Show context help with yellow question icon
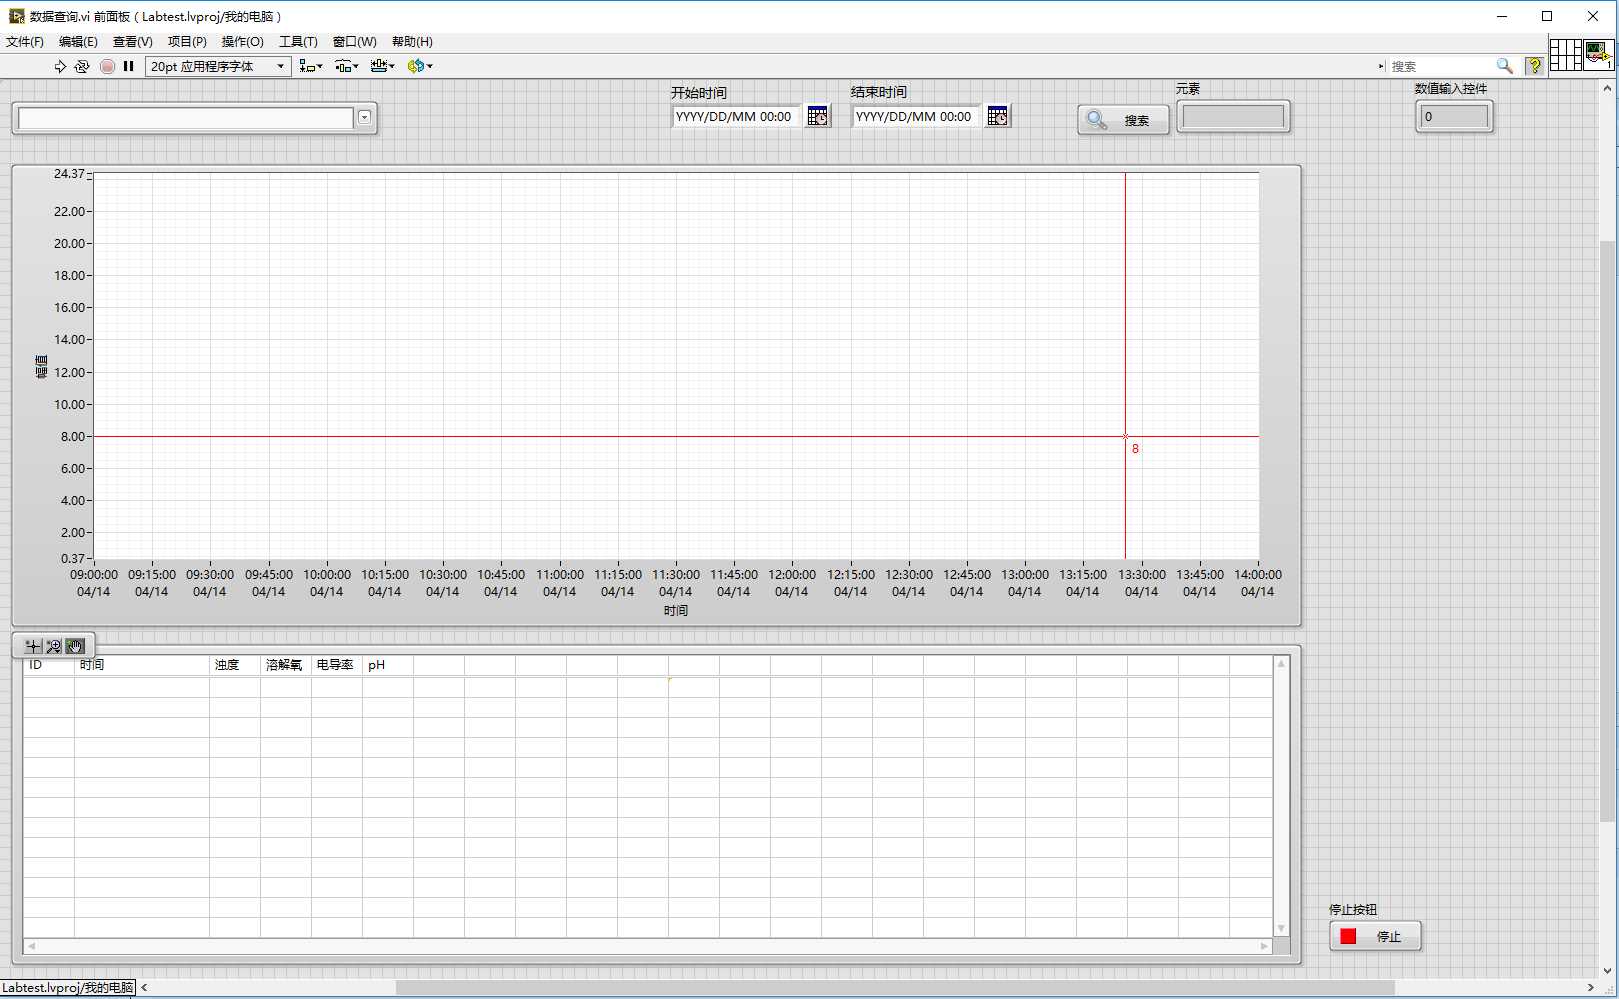 pyautogui.click(x=1533, y=66)
